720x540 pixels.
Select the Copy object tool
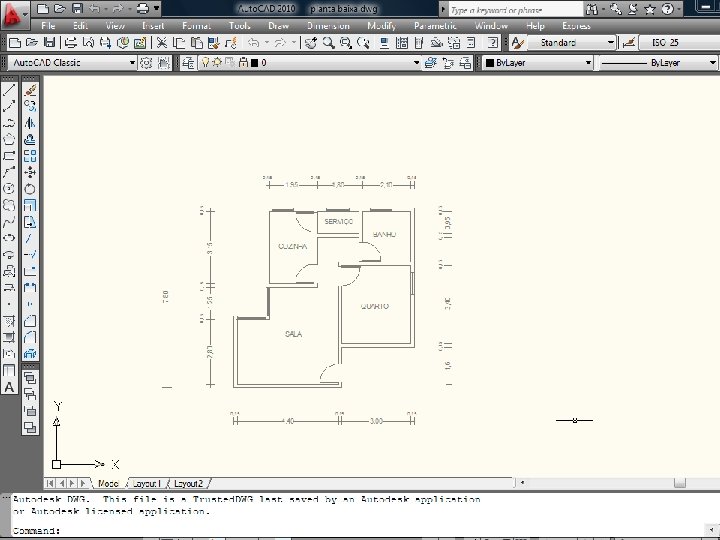pos(30,106)
